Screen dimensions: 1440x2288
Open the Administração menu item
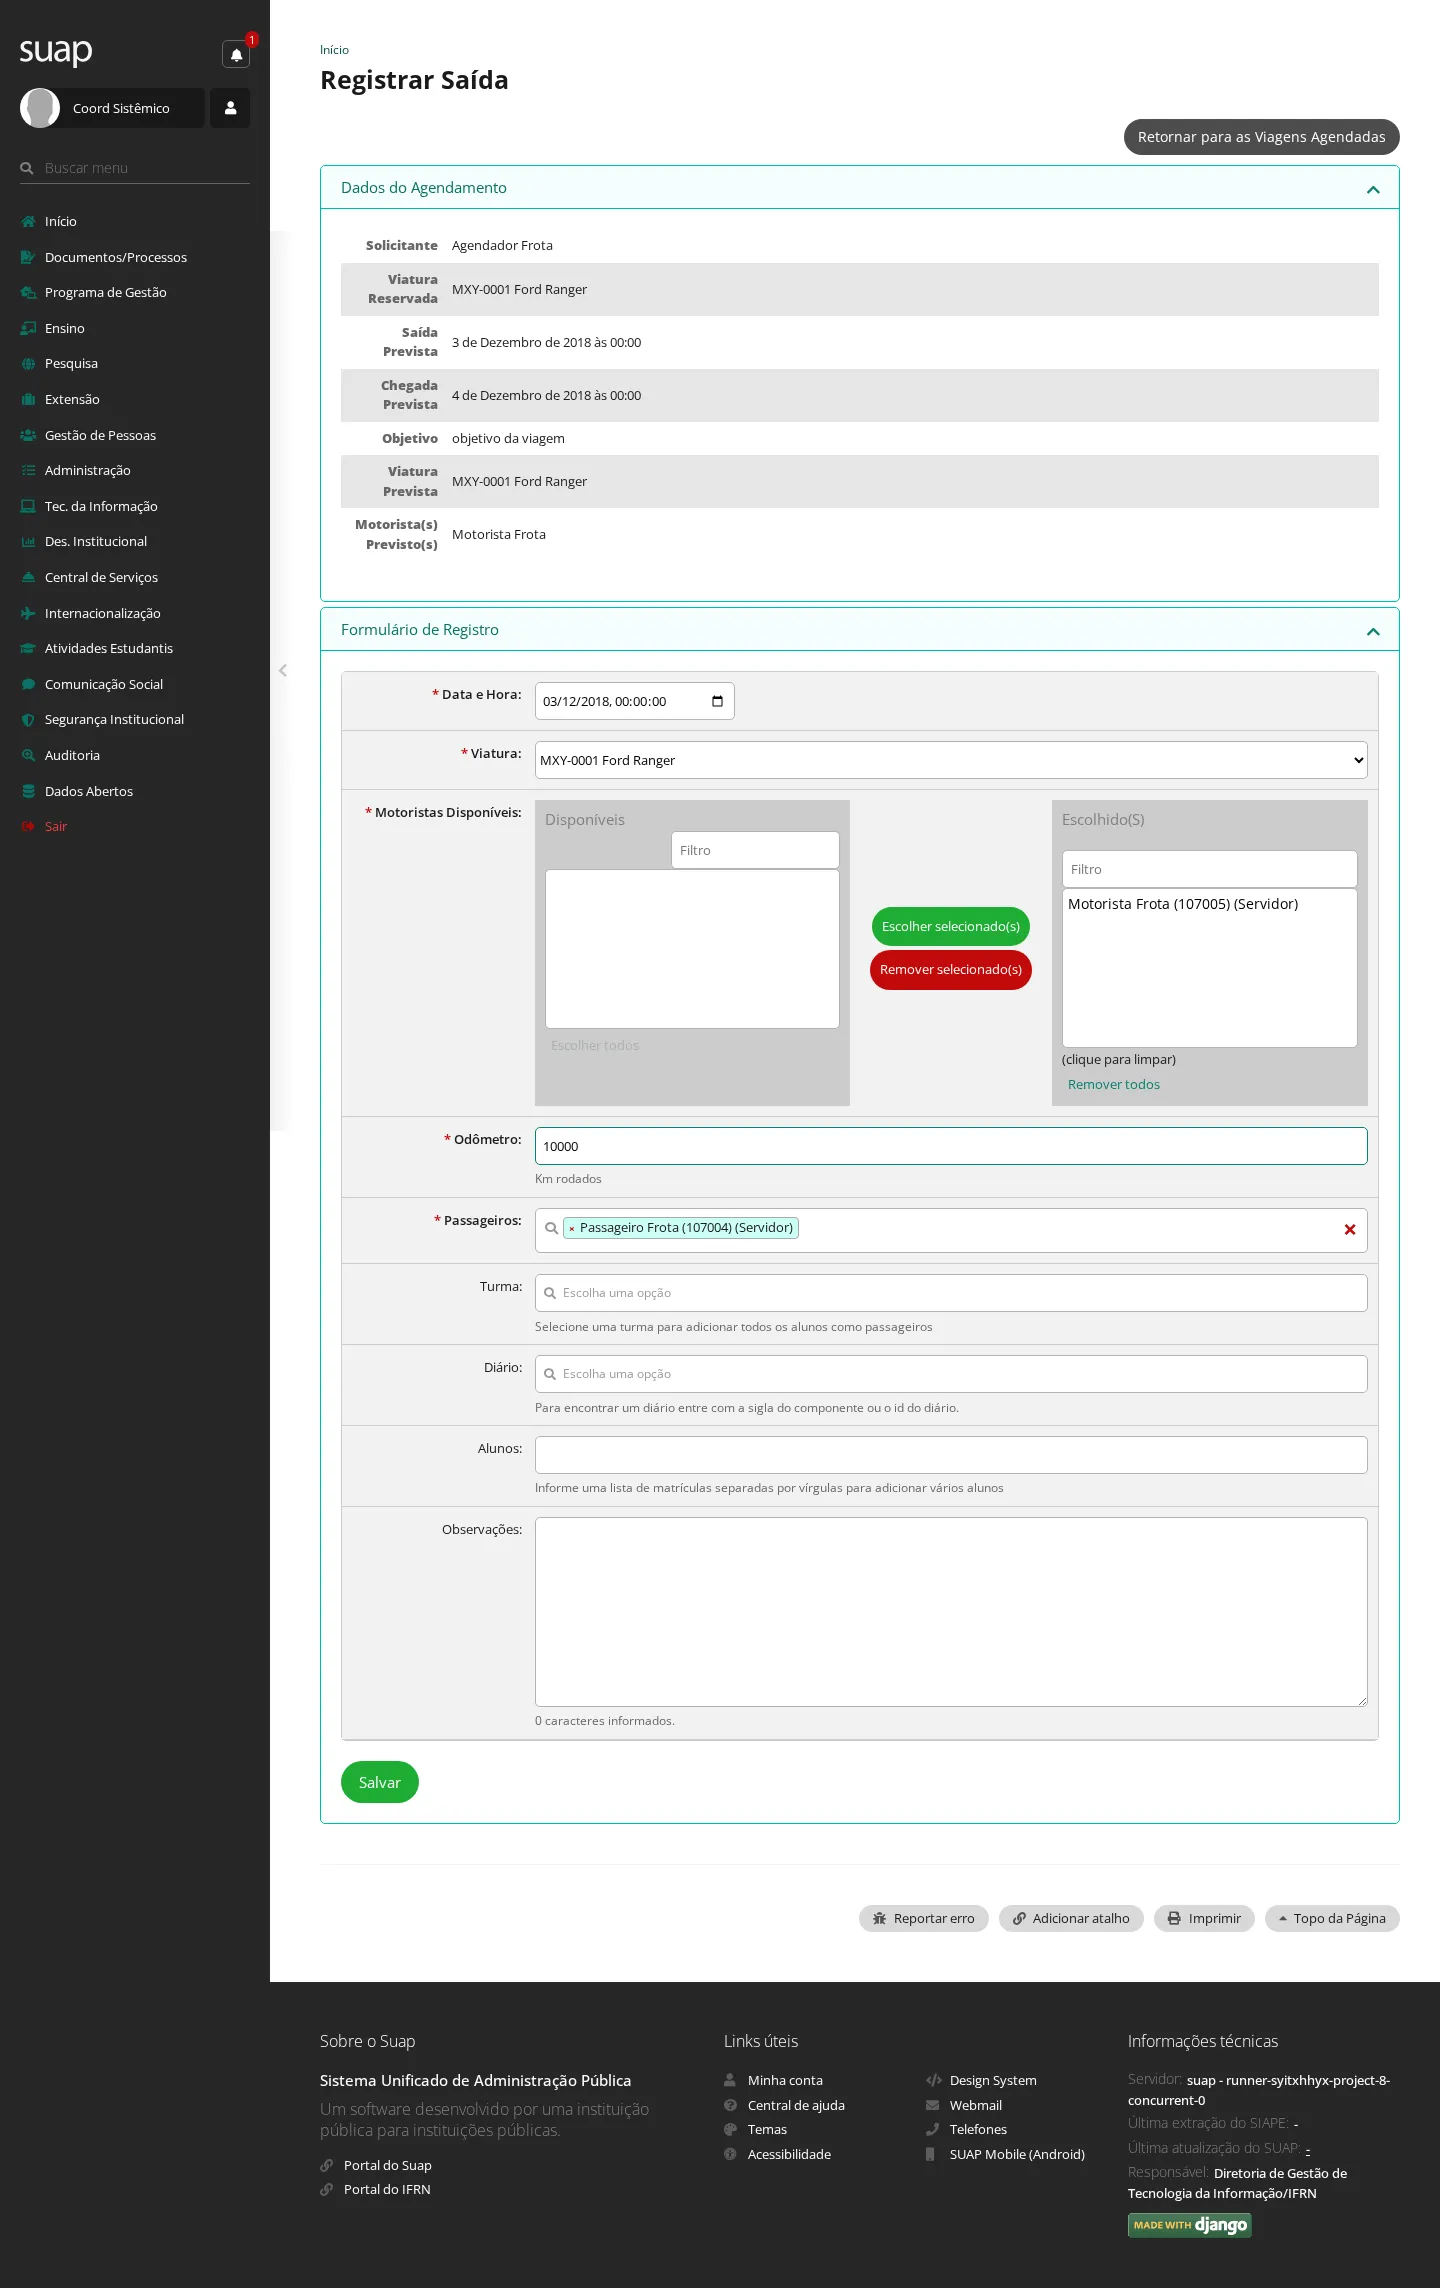click(88, 470)
